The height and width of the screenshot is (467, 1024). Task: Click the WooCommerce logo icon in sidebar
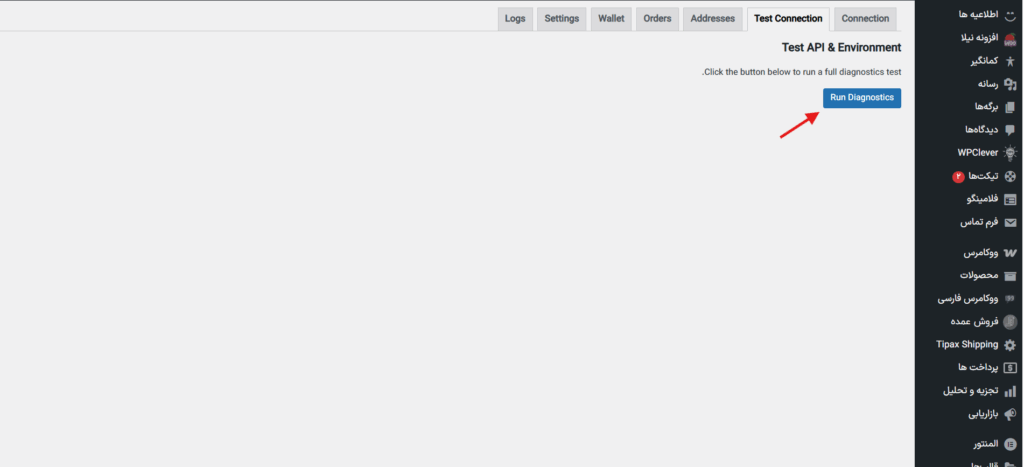tap(1010, 253)
